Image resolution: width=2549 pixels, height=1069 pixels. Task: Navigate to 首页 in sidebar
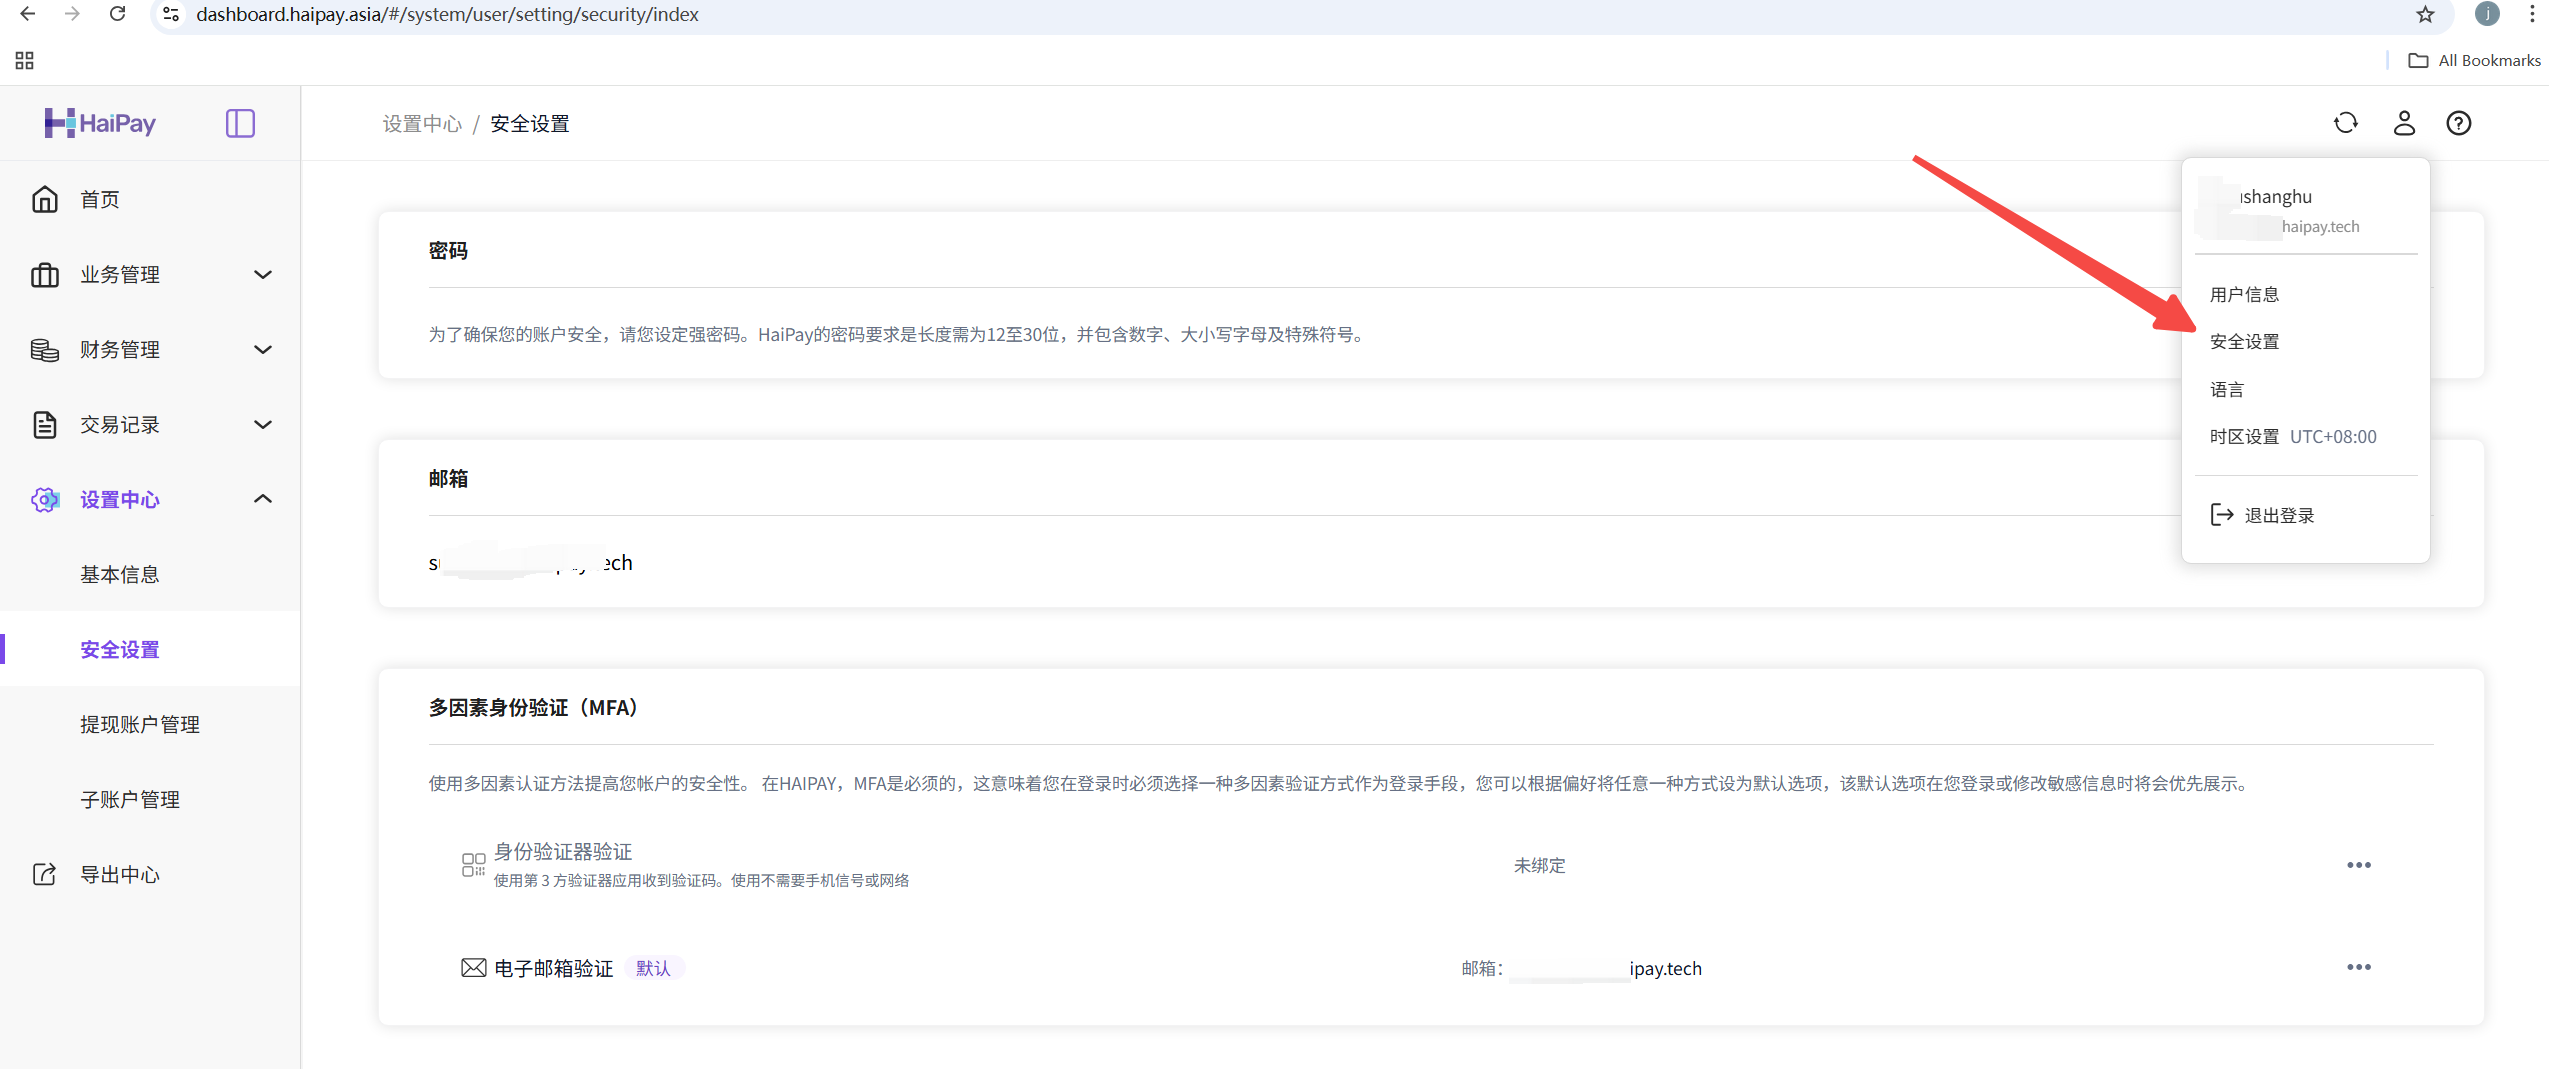pyautogui.click(x=100, y=199)
